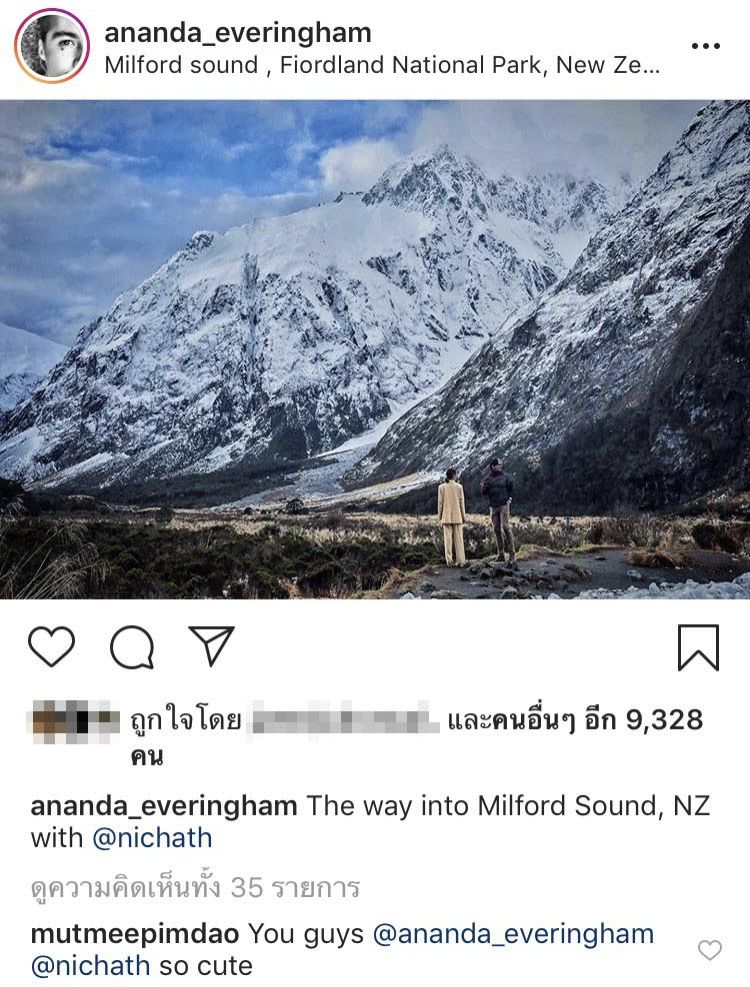
Task: Open the ananda_everingham name in the caption
Action: (164, 806)
